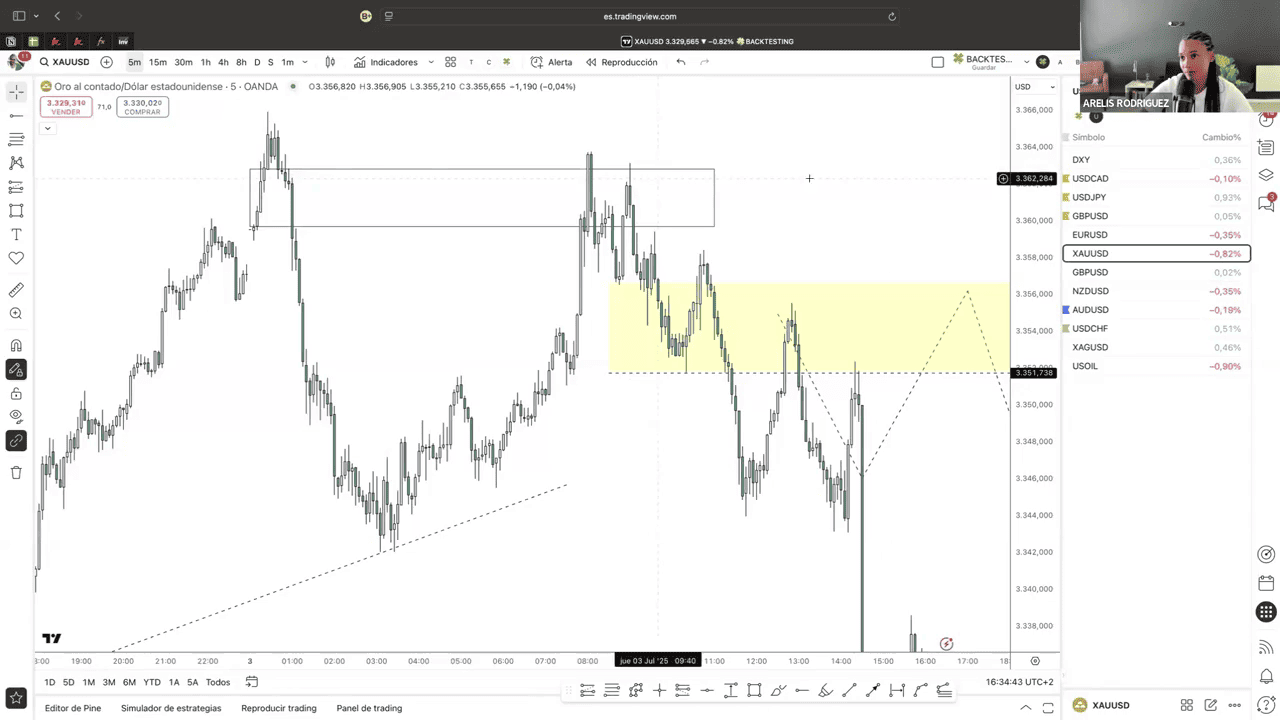Select the Text drawing tool in left sidebar
1280x720 pixels.
tap(16, 234)
